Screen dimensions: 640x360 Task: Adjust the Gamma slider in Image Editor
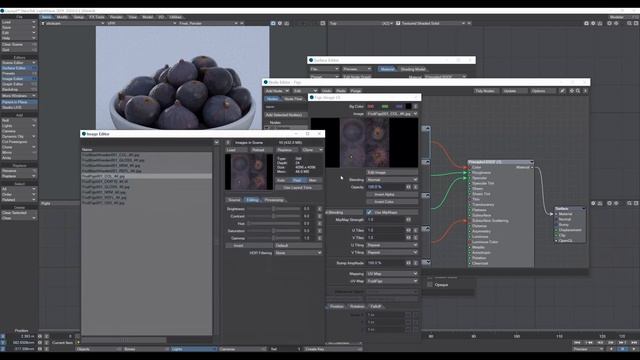273,238
